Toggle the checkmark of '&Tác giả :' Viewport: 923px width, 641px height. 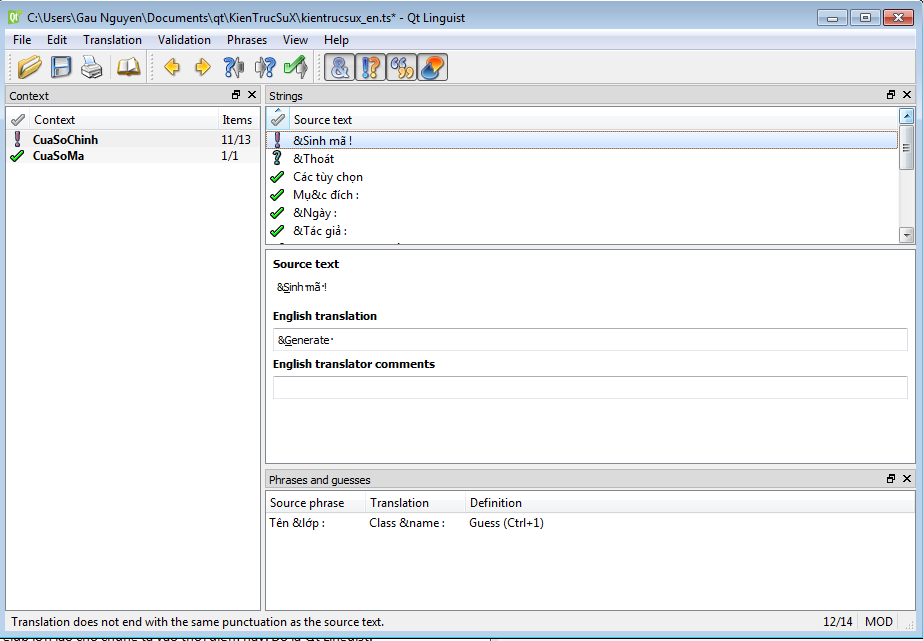[277, 231]
